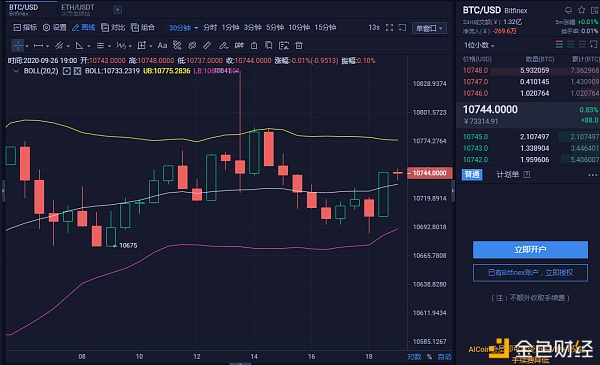The image size is (600, 365).
Task: Remove the BOLL indicator with X box
Action: coord(77,71)
